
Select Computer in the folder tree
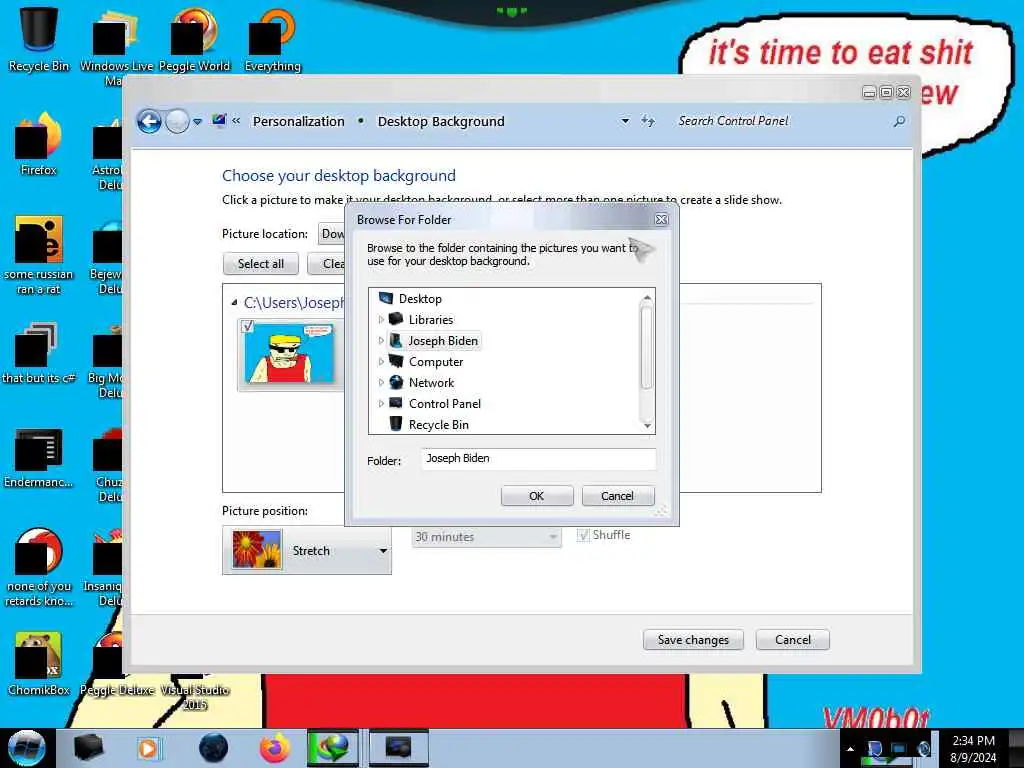point(436,362)
